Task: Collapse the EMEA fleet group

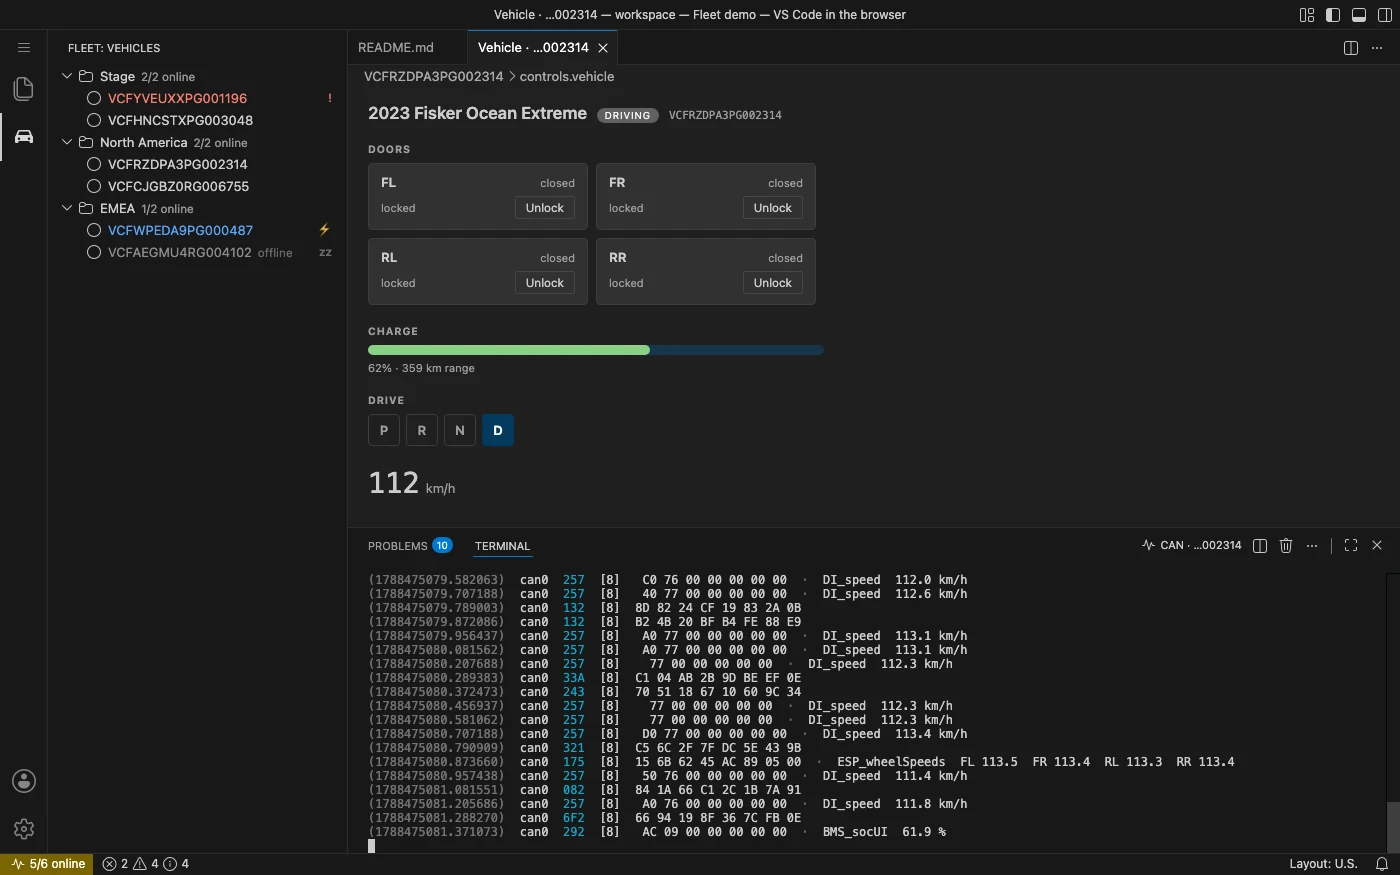Action: tap(67, 208)
